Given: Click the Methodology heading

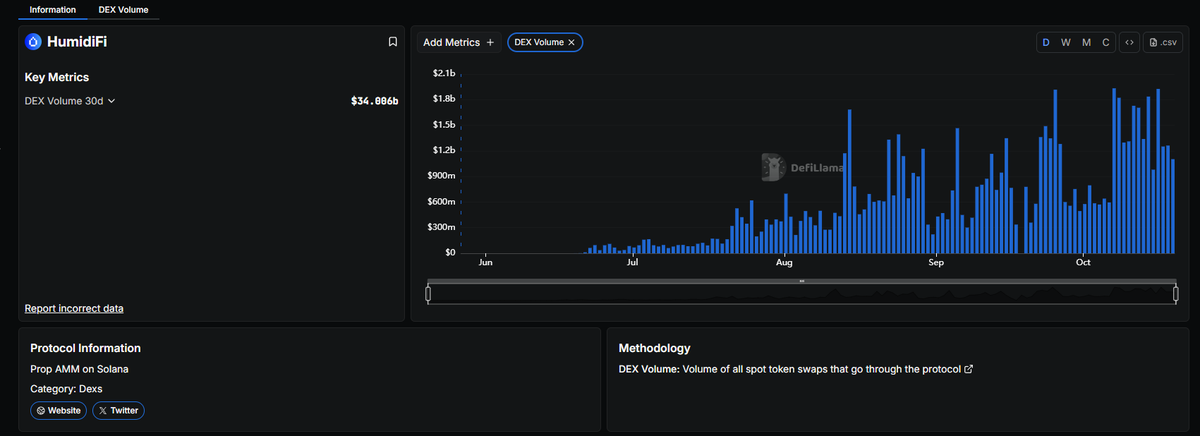Looking at the screenshot, I should click(x=655, y=348).
